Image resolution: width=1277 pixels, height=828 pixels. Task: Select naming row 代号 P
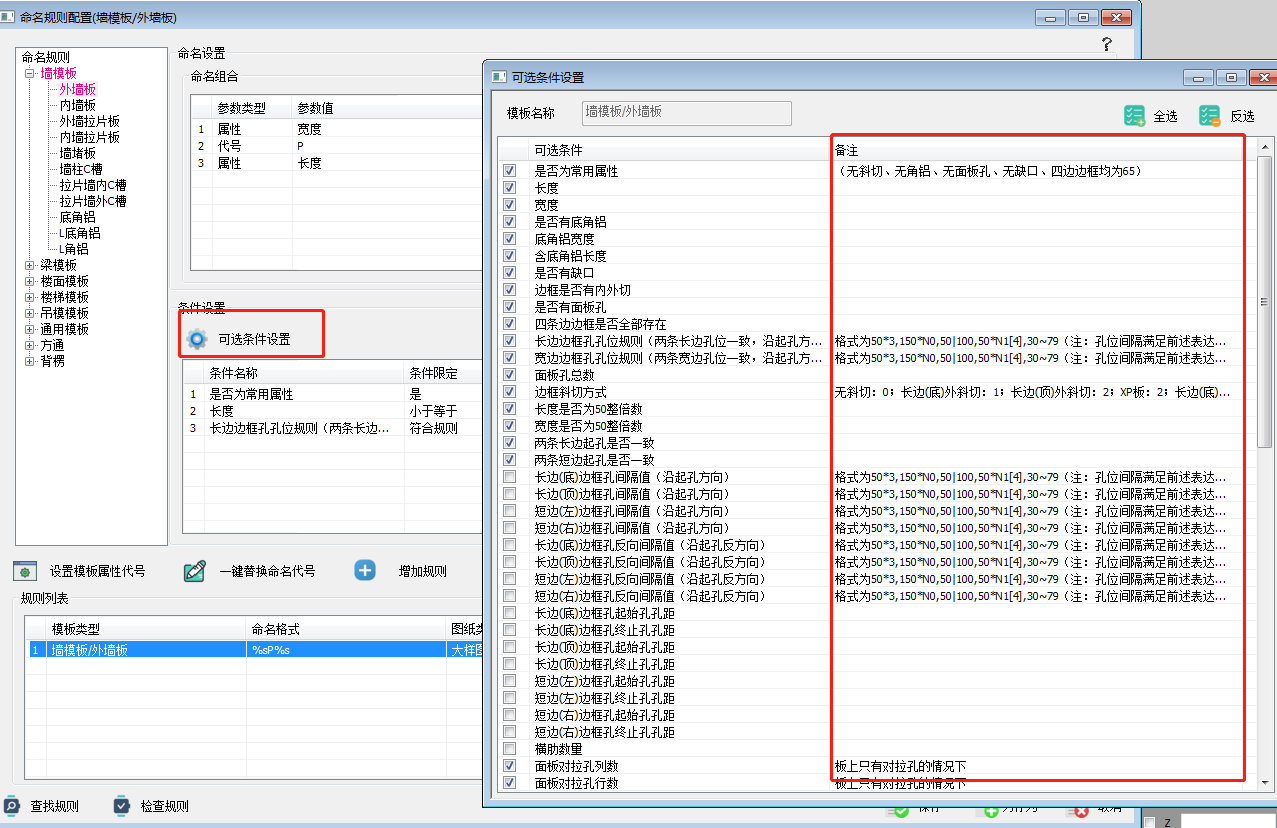click(336, 146)
